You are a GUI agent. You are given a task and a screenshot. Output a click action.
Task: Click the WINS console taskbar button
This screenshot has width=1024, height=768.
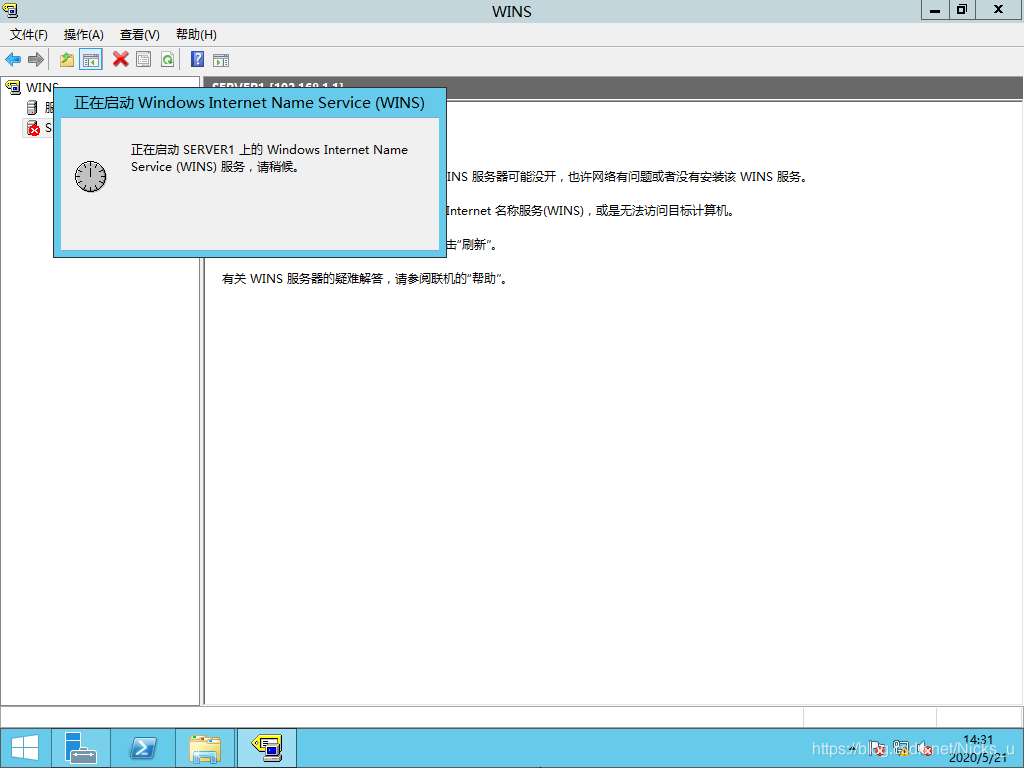point(266,748)
